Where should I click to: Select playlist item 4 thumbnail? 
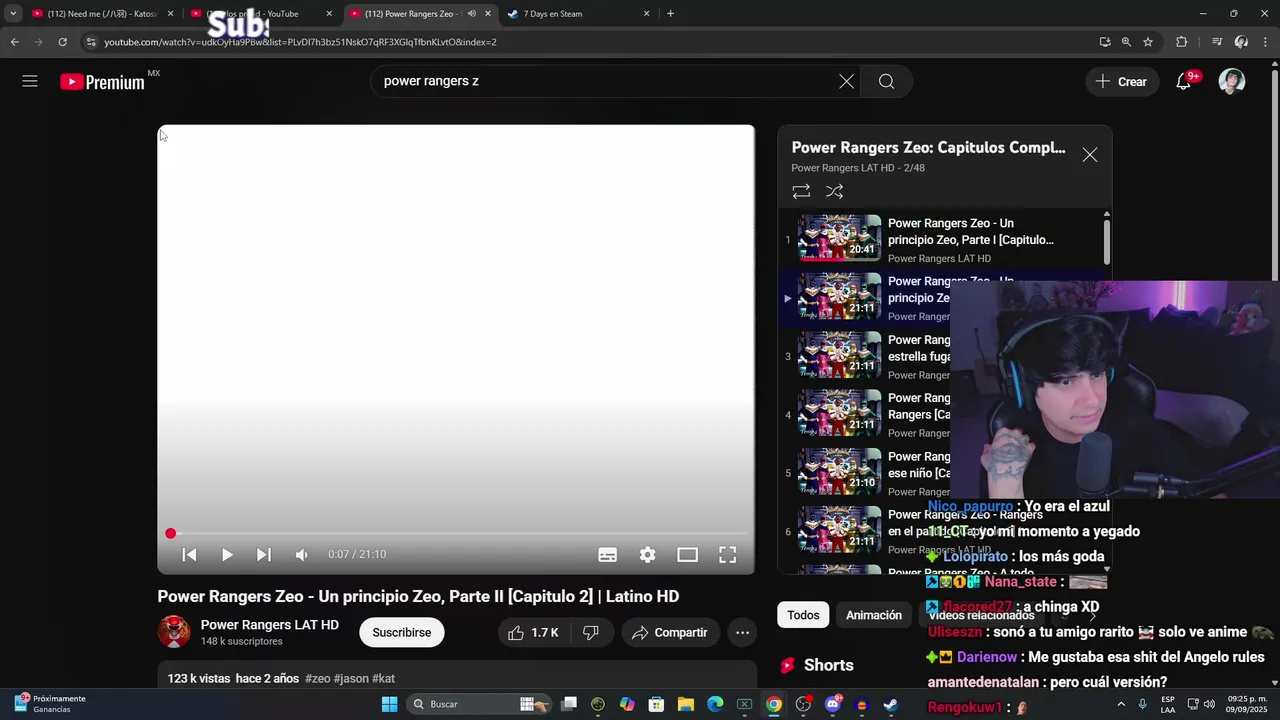840,414
